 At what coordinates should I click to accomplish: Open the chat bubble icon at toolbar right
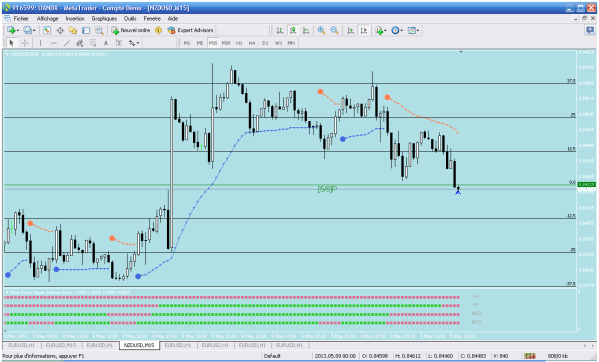[x=590, y=30]
